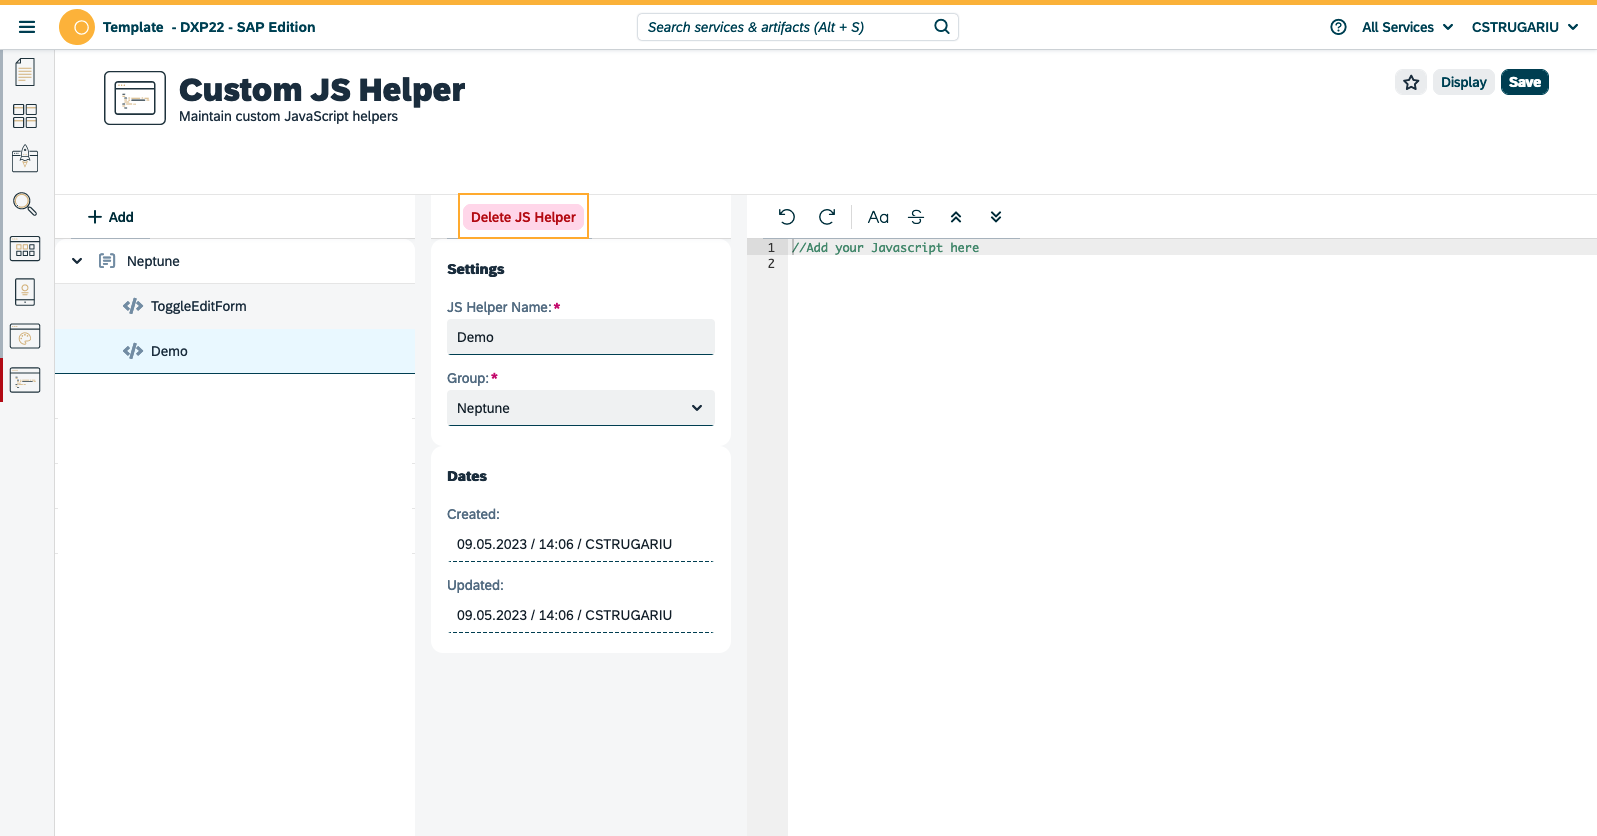Click Delete JS Helper button
This screenshot has height=836, width=1597.
click(x=523, y=217)
